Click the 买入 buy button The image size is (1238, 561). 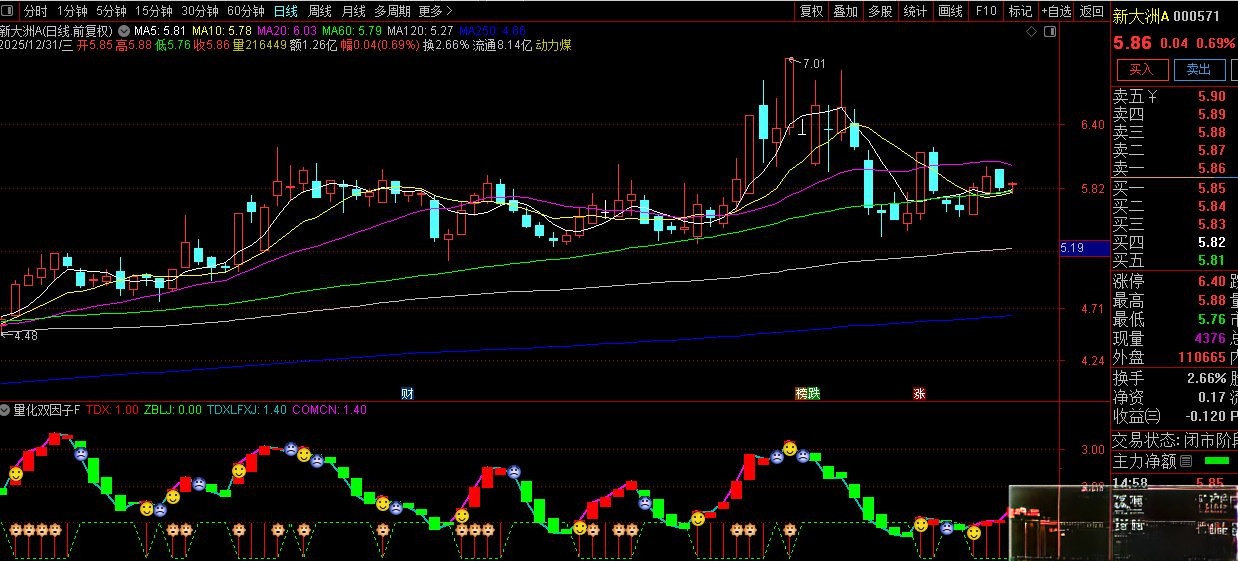(1141, 69)
